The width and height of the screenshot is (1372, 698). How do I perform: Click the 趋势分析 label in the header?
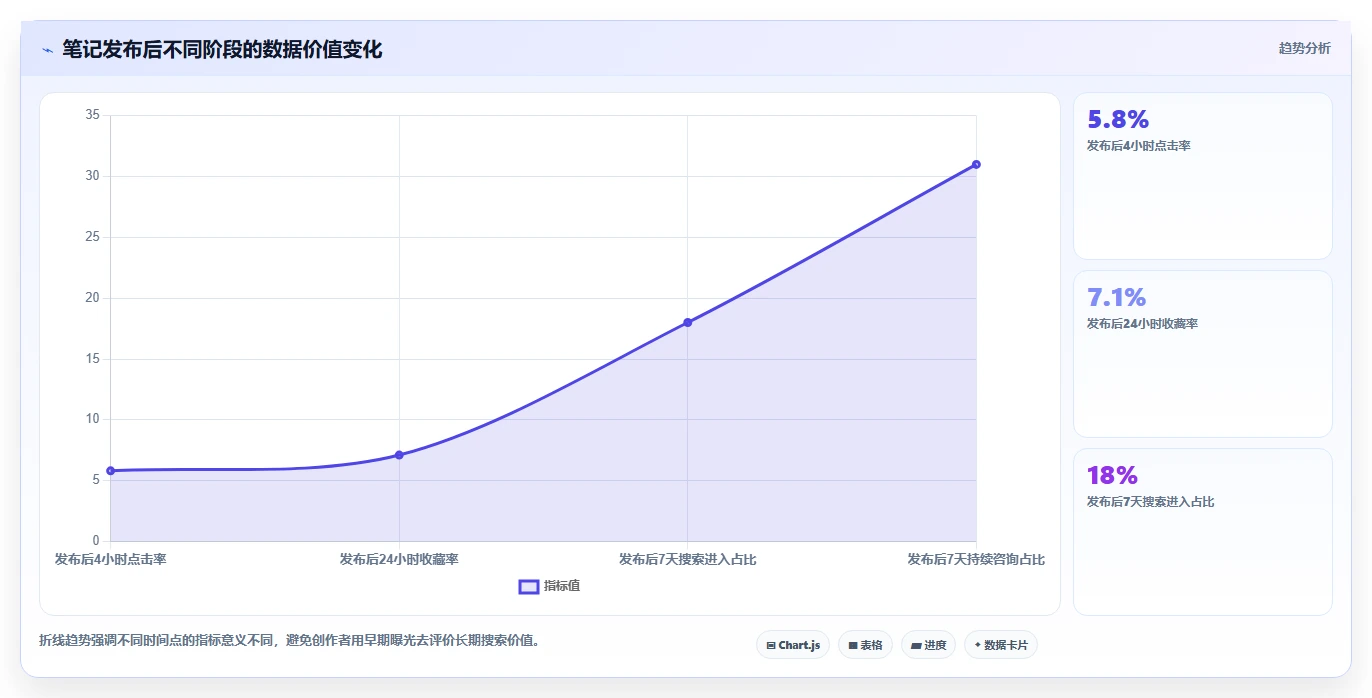(x=1304, y=48)
